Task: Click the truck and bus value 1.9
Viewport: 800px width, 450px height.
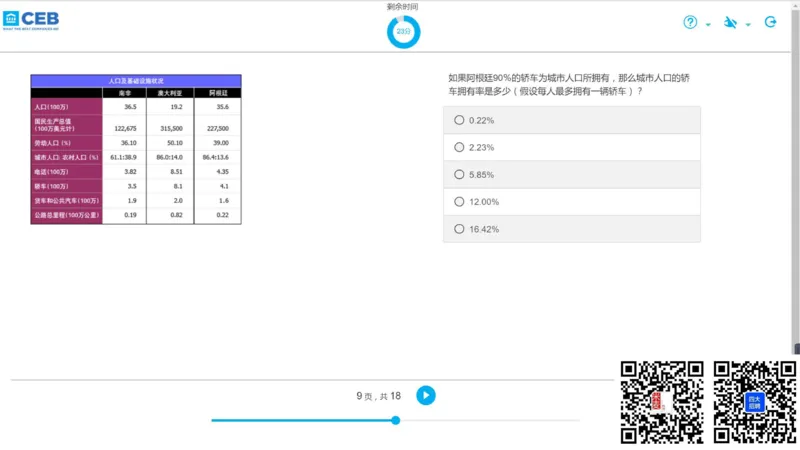Action: (x=132, y=201)
